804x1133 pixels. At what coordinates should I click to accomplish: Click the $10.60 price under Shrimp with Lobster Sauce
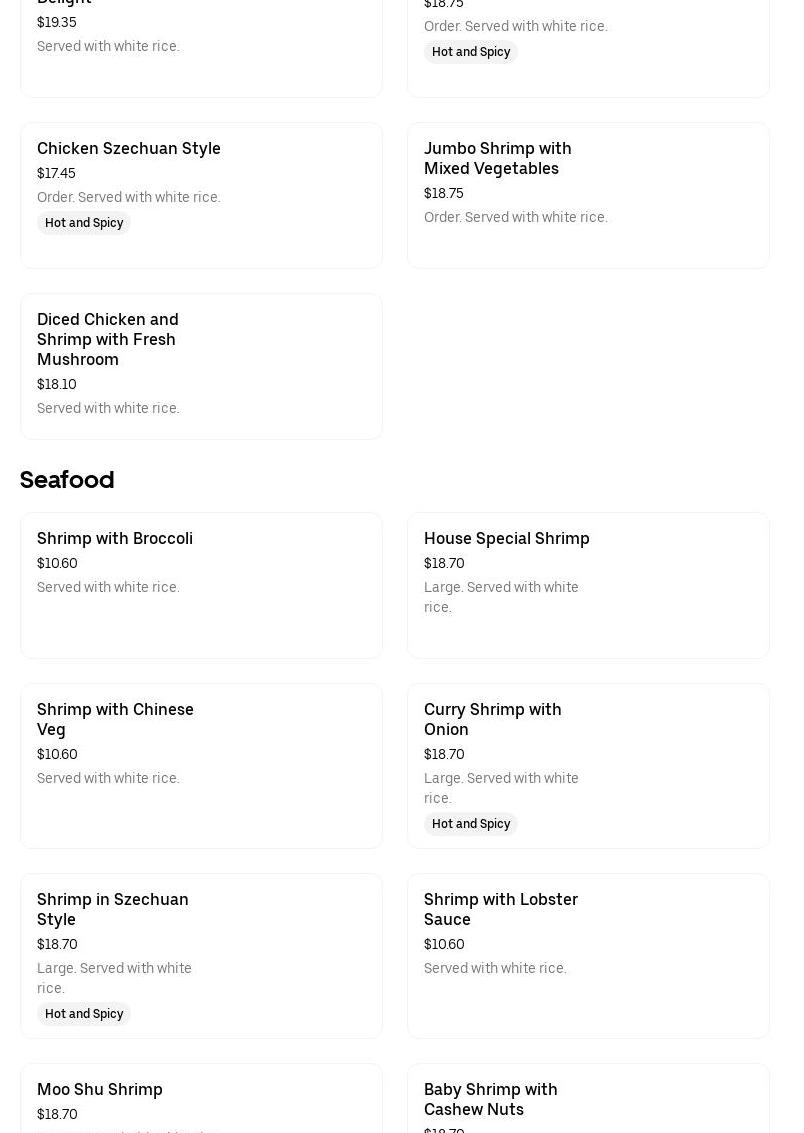(444, 944)
